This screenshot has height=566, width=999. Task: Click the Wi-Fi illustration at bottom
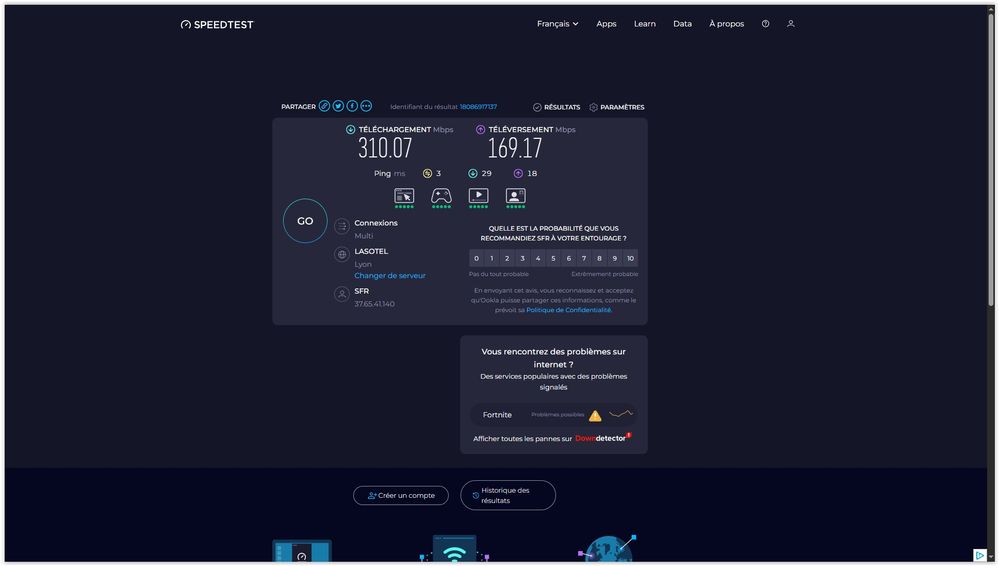454,549
